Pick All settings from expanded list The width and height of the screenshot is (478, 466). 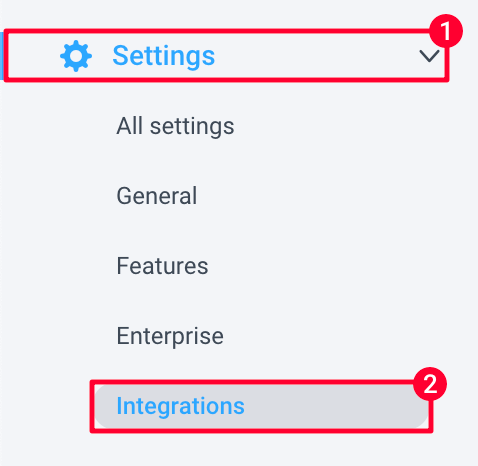175,126
